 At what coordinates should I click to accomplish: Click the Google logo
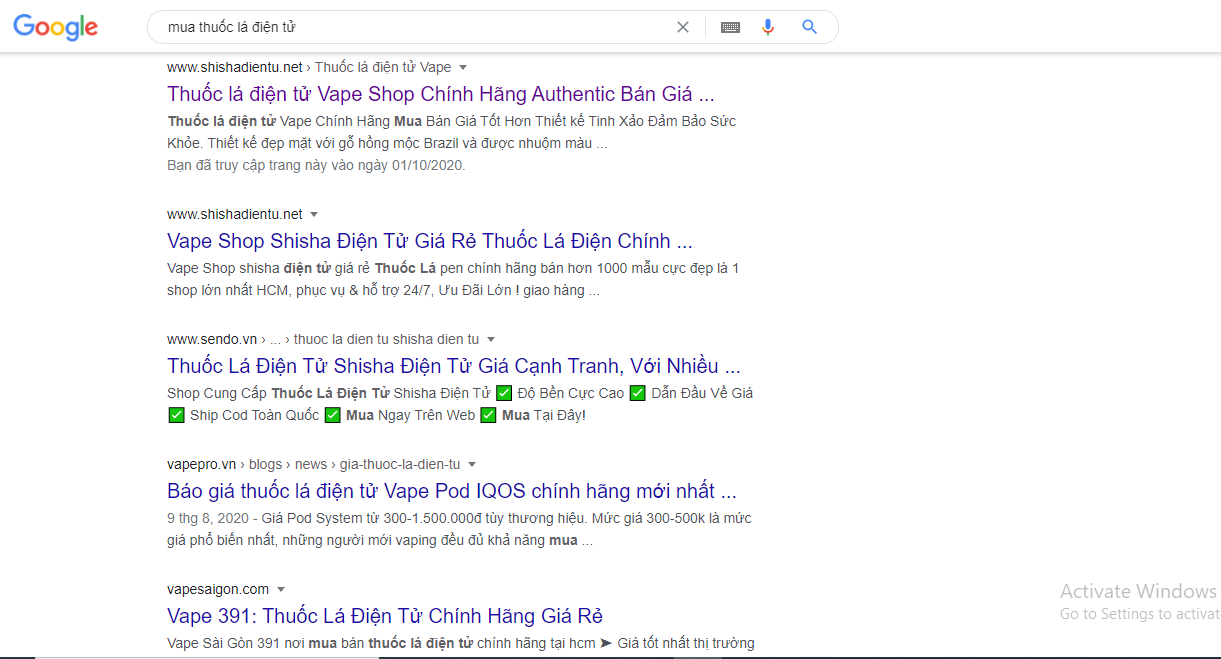click(56, 28)
